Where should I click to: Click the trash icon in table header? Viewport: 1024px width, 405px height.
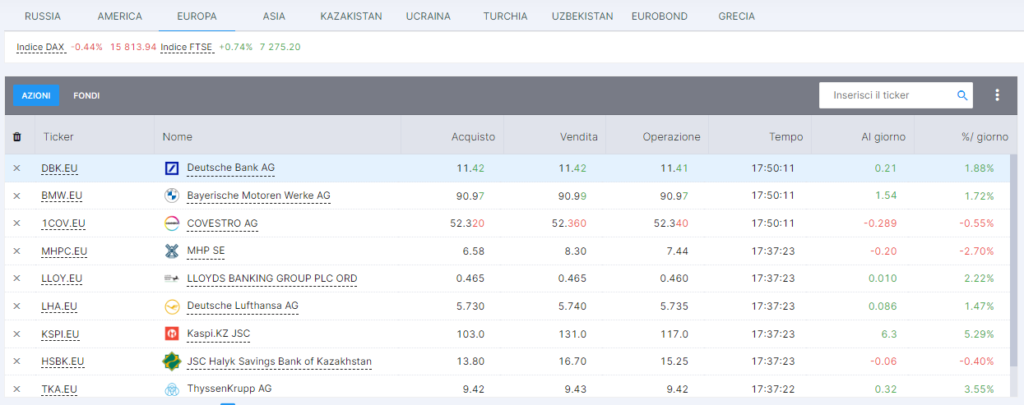pyautogui.click(x=17, y=137)
